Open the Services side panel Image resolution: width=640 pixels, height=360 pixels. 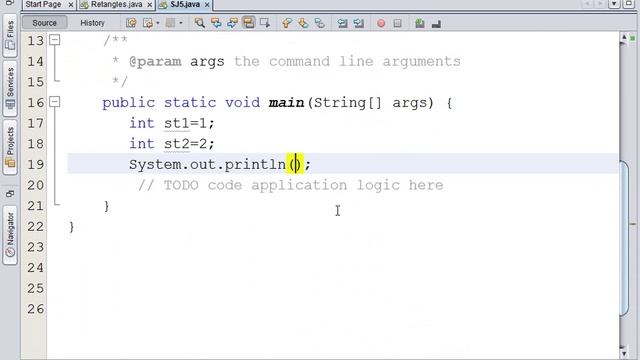pyautogui.click(x=10, y=88)
